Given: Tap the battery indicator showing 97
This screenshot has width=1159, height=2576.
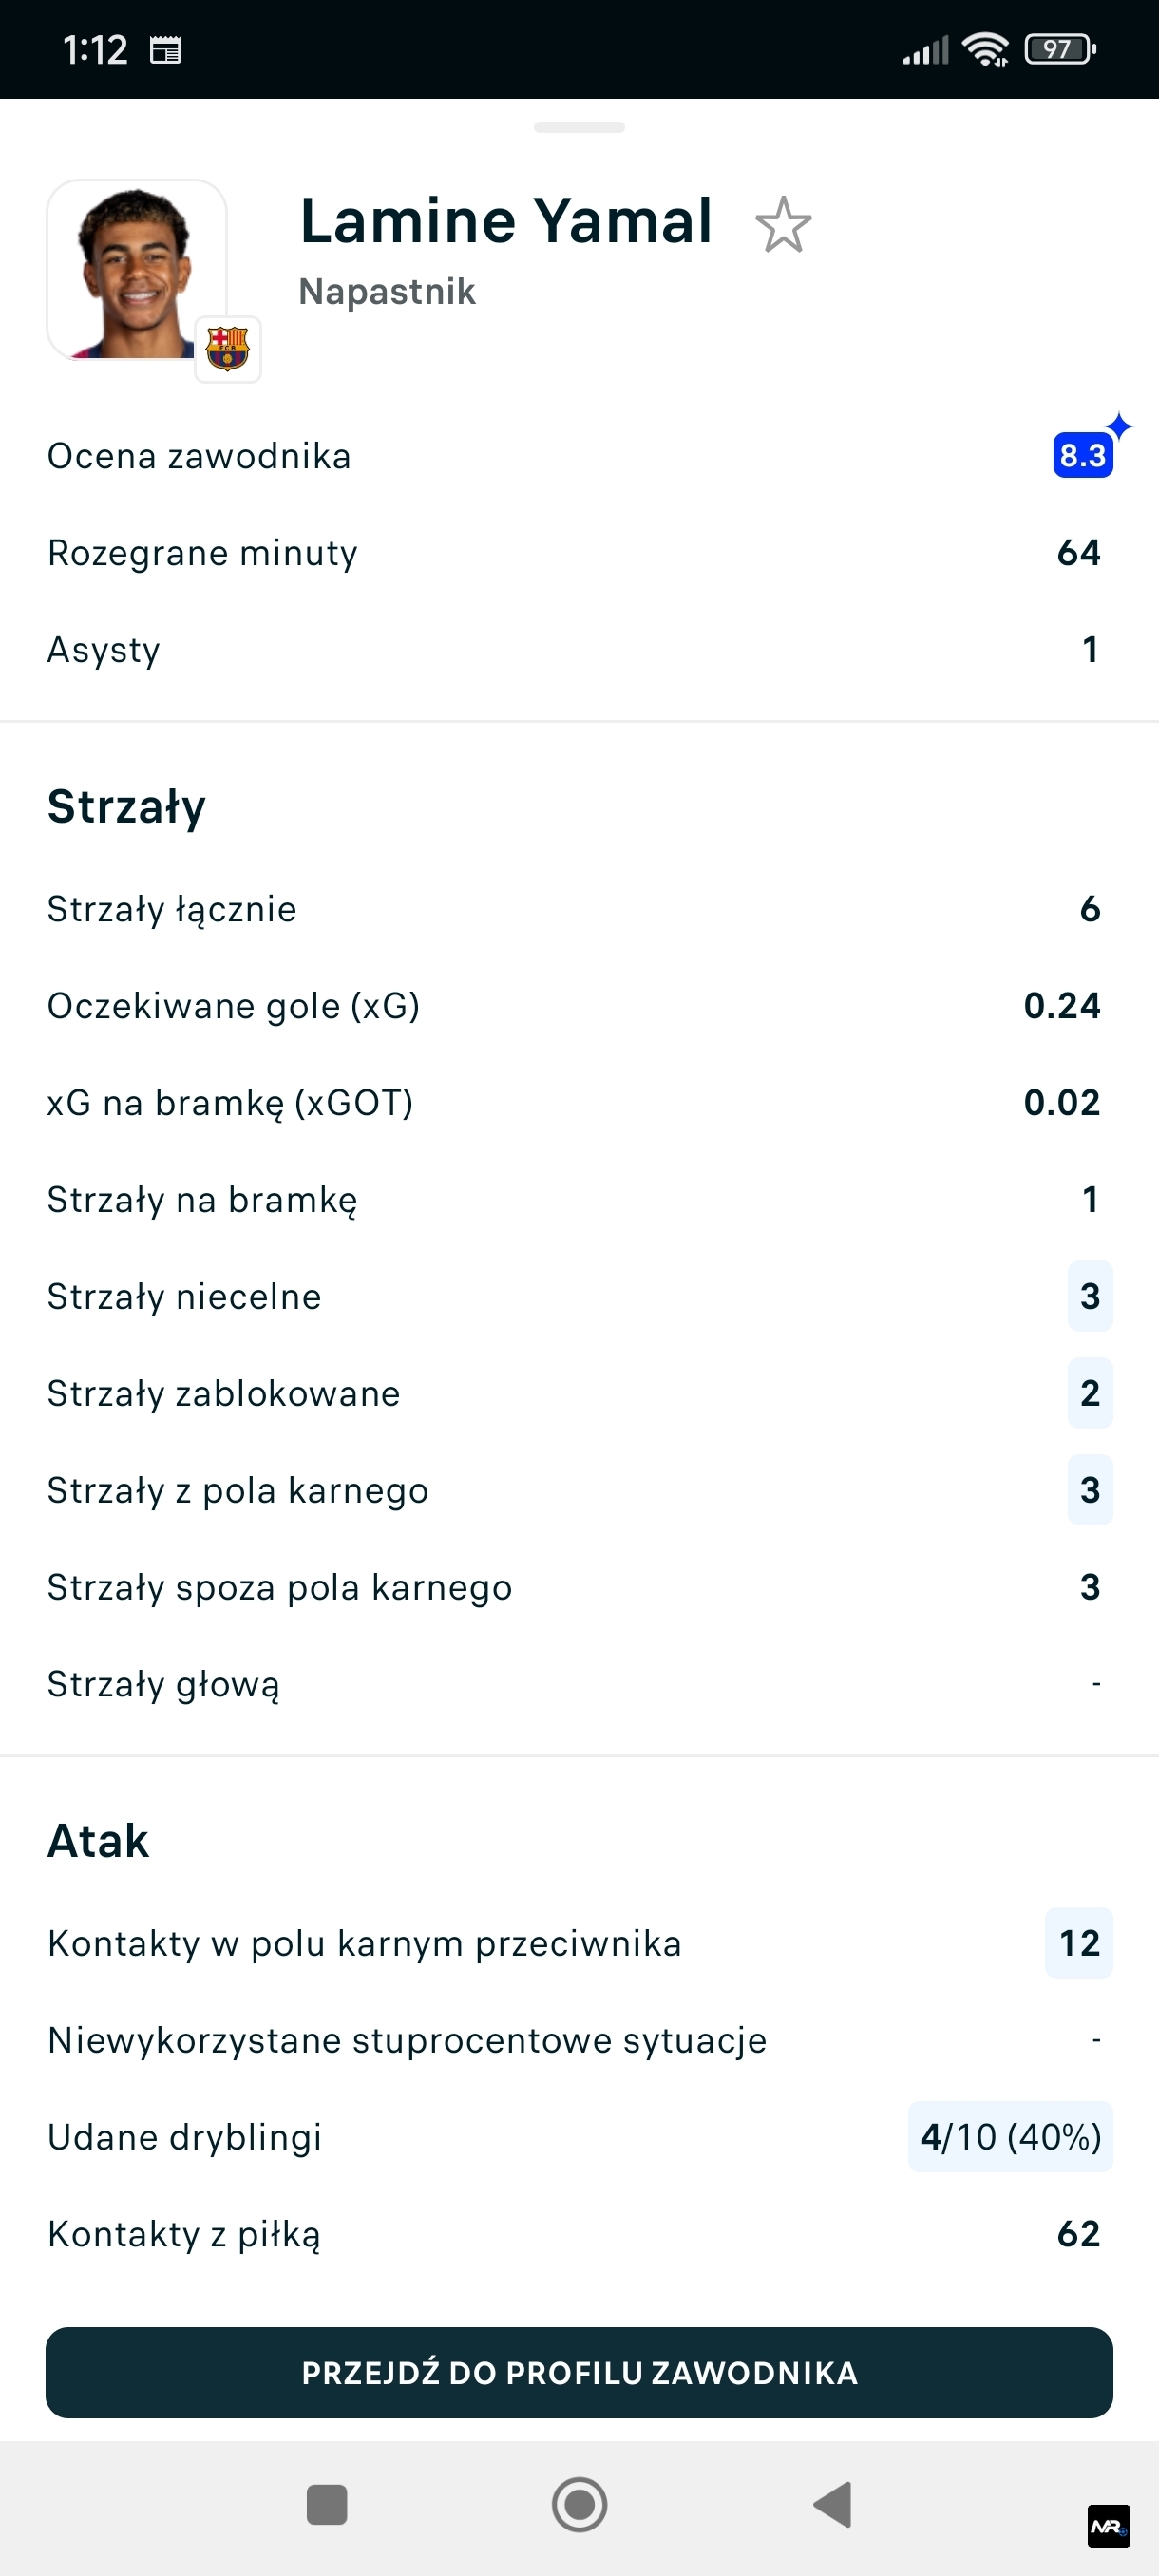Looking at the screenshot, I should tap(1059, 49).
